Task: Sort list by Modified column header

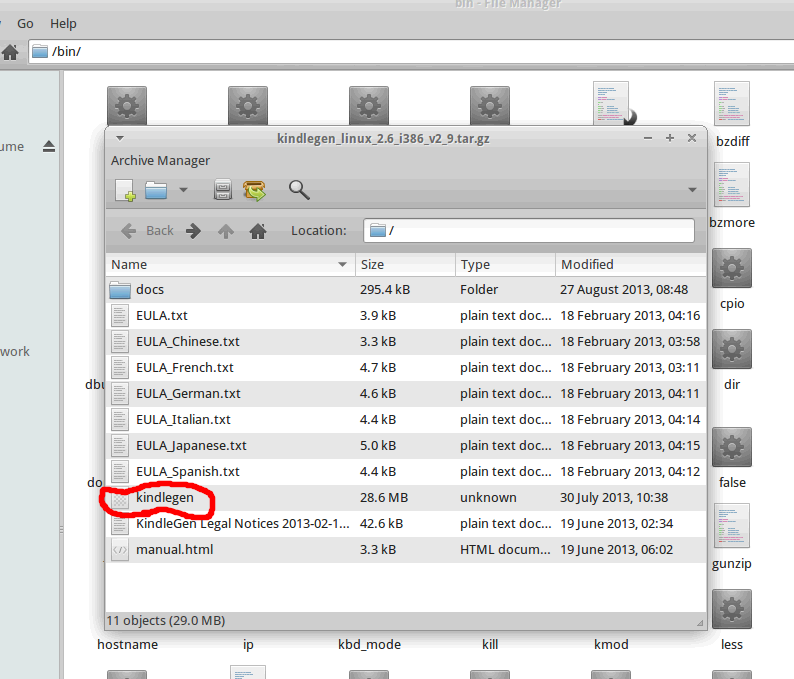Action: coord(630,265)
